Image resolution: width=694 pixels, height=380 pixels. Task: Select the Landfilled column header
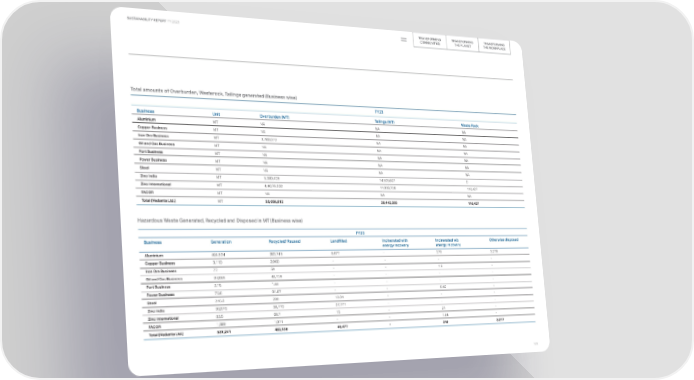click(x=339, y=241)
